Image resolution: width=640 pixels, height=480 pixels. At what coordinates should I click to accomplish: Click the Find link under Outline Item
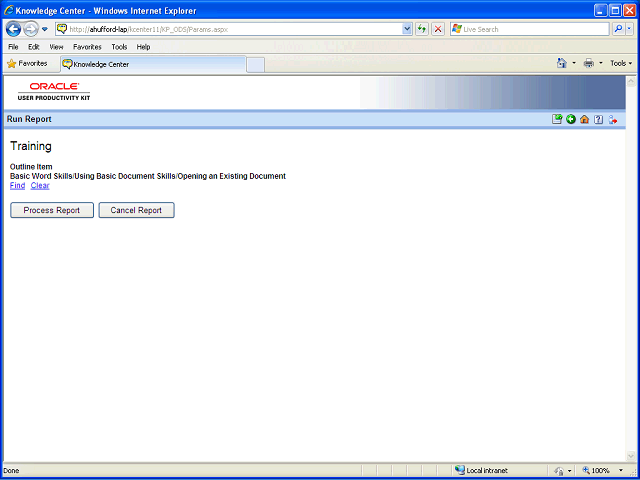tap(18, 186)
